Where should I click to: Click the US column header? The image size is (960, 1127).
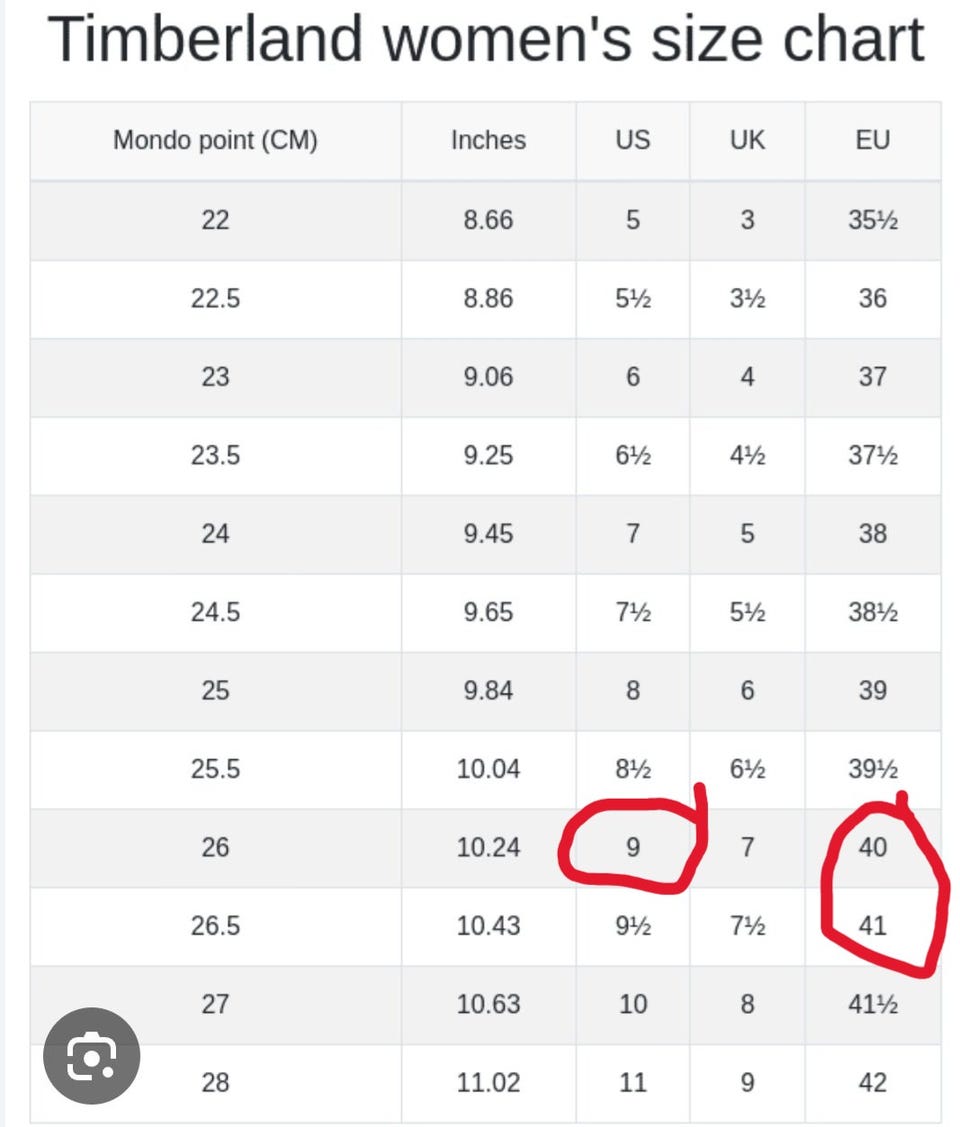pyautogui.click(x=632, y=140)
